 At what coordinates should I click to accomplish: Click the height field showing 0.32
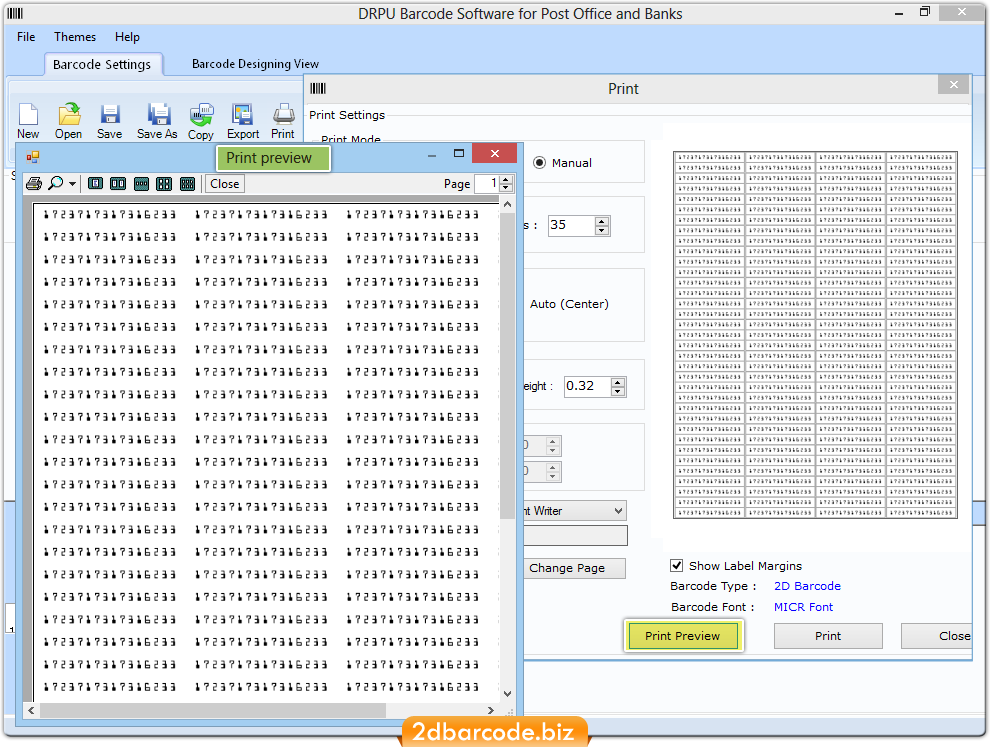click(588, 386)
